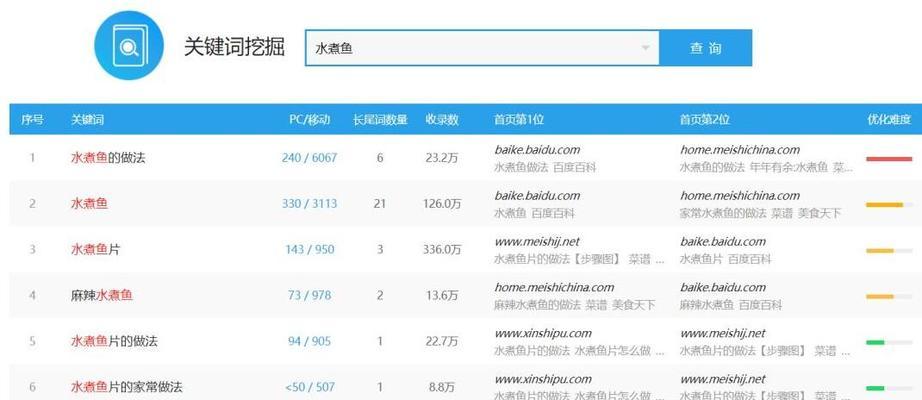922x400 pixels.
Task: Open the search box dropdown arrow
Action: tap(646, 48)
